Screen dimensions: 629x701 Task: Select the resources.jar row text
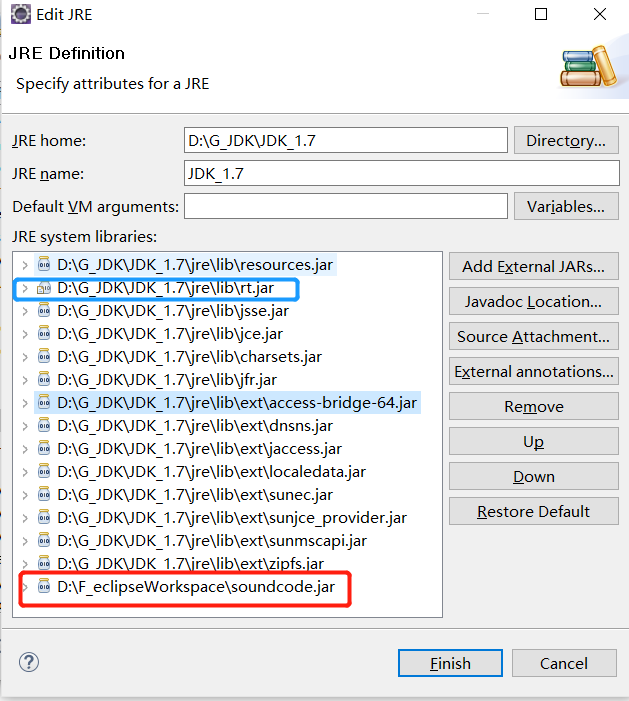[195, 265]
